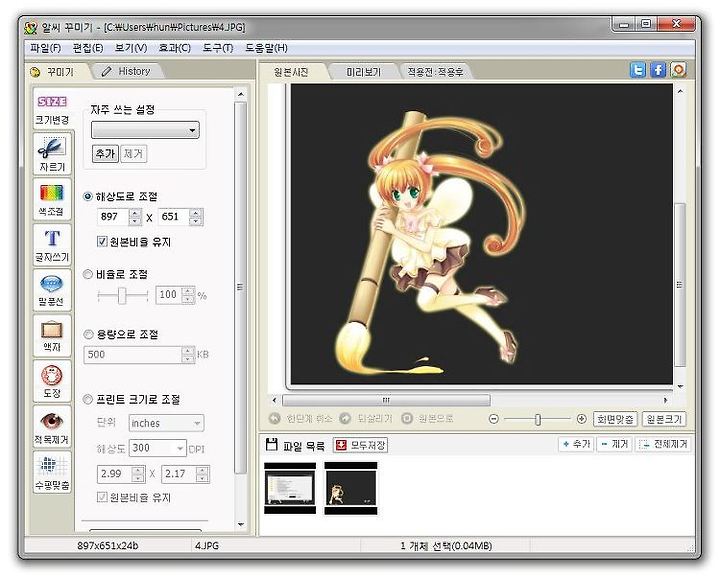
Task: Click the height 651 spinner arrows
Action: tap(196, 217)
